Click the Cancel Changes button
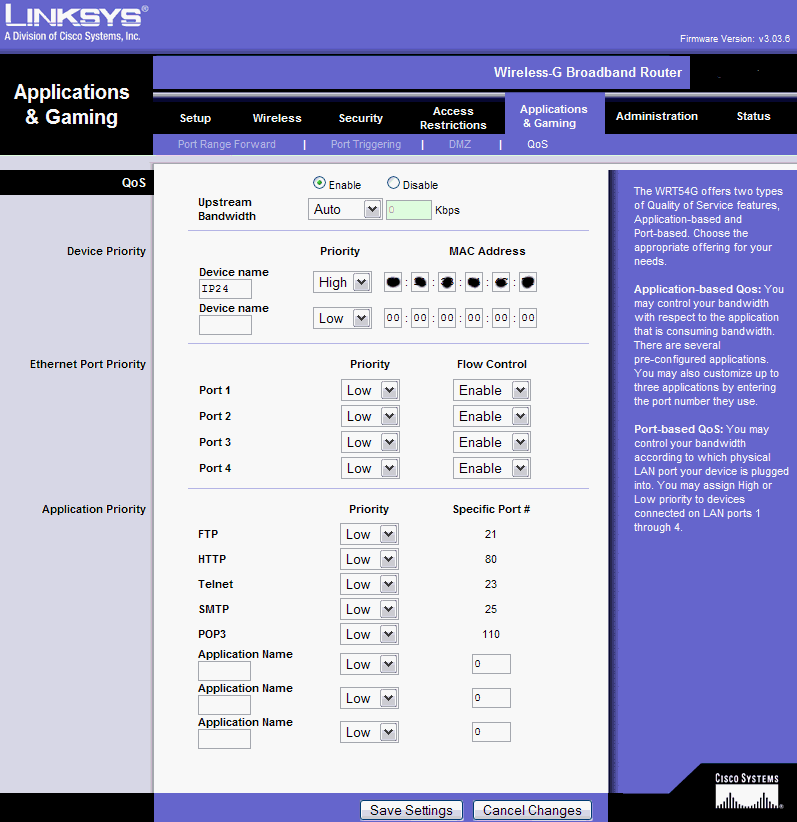The height and width of the screenshot is (822, 797). (532, 810)
